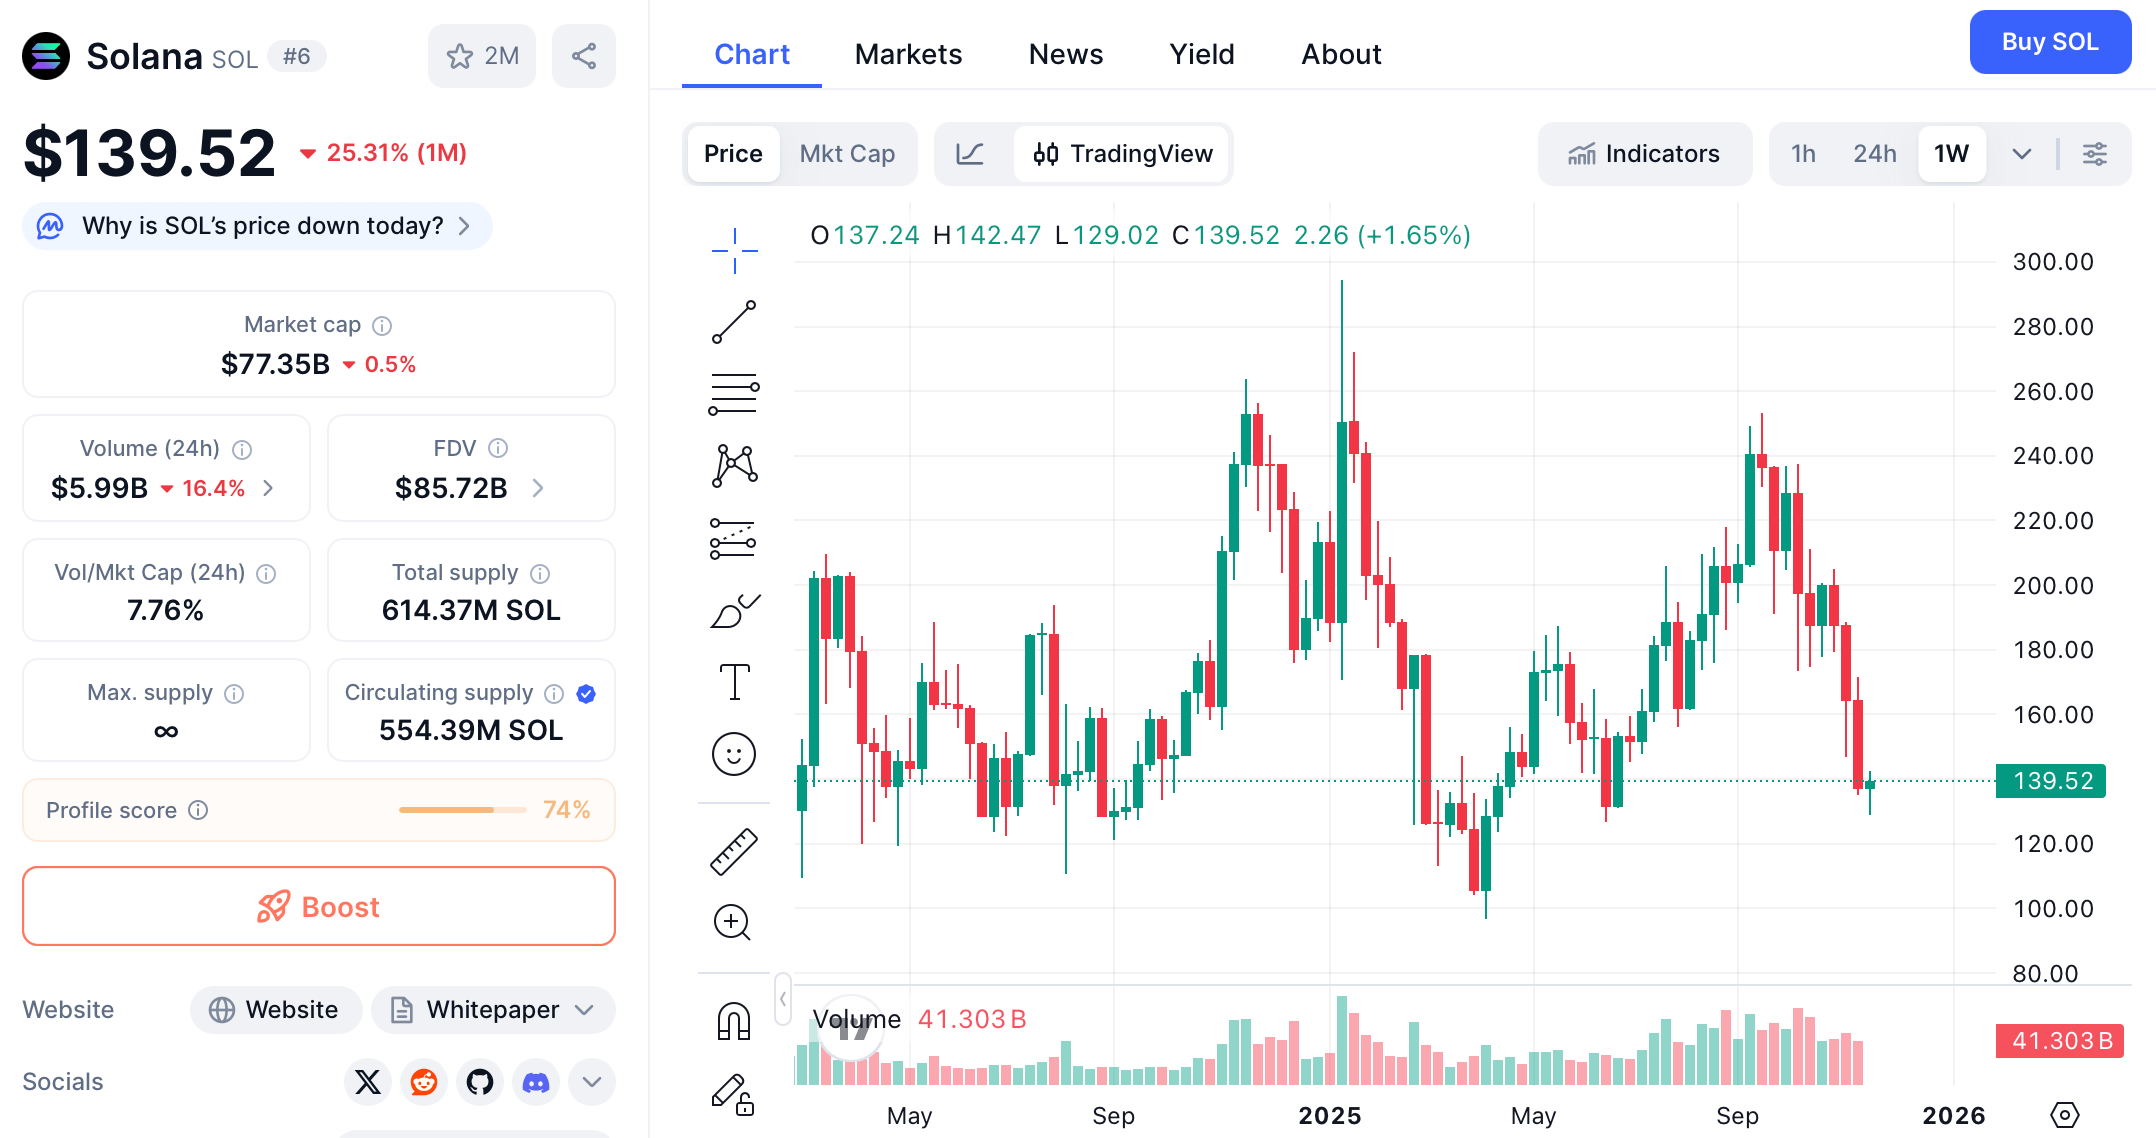Select the trend line drawing tool
The image size is (2156, 1138).
pyautogui.click(x=734, y=322)
